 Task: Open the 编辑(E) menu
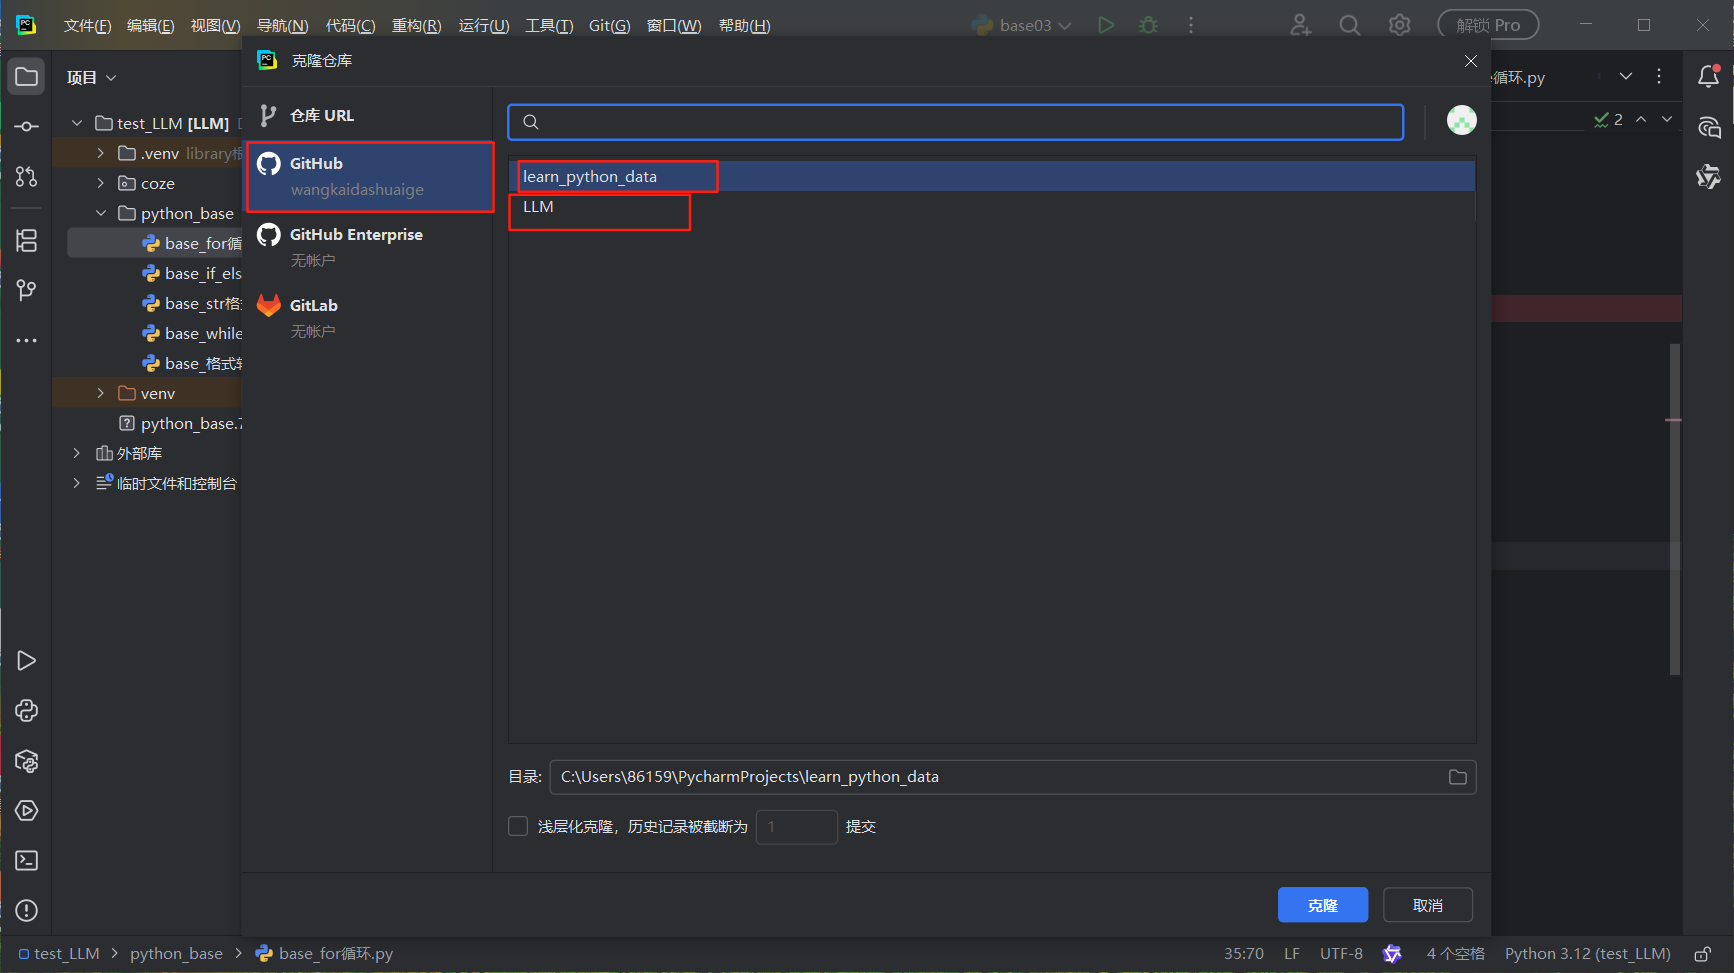150,25
